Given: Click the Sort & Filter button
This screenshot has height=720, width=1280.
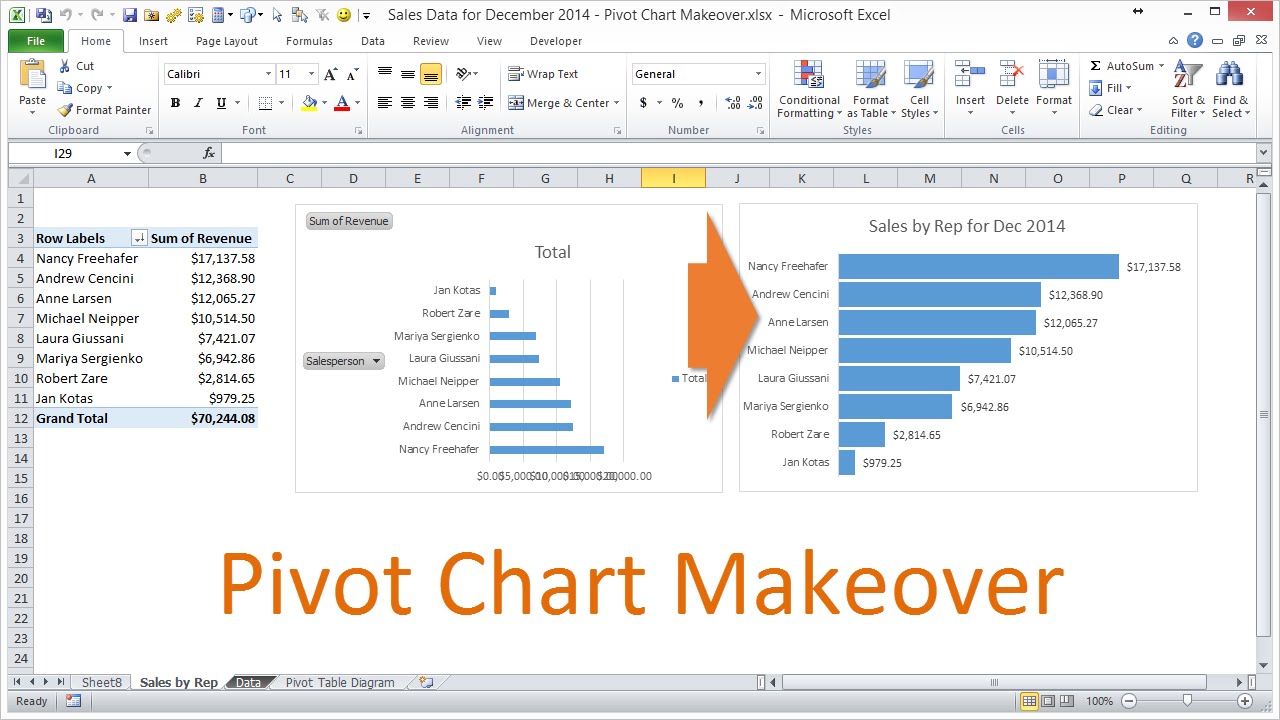Looking at the screenshot, I should pos(1187,89).
